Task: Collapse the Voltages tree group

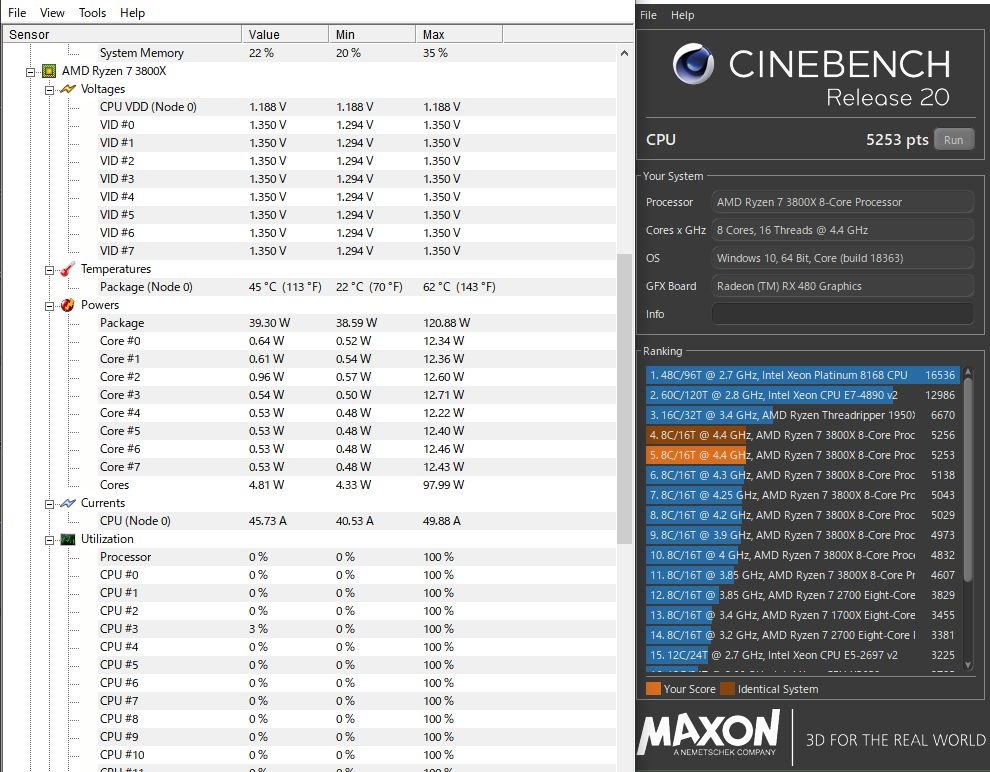Action: tap(49, 90)
